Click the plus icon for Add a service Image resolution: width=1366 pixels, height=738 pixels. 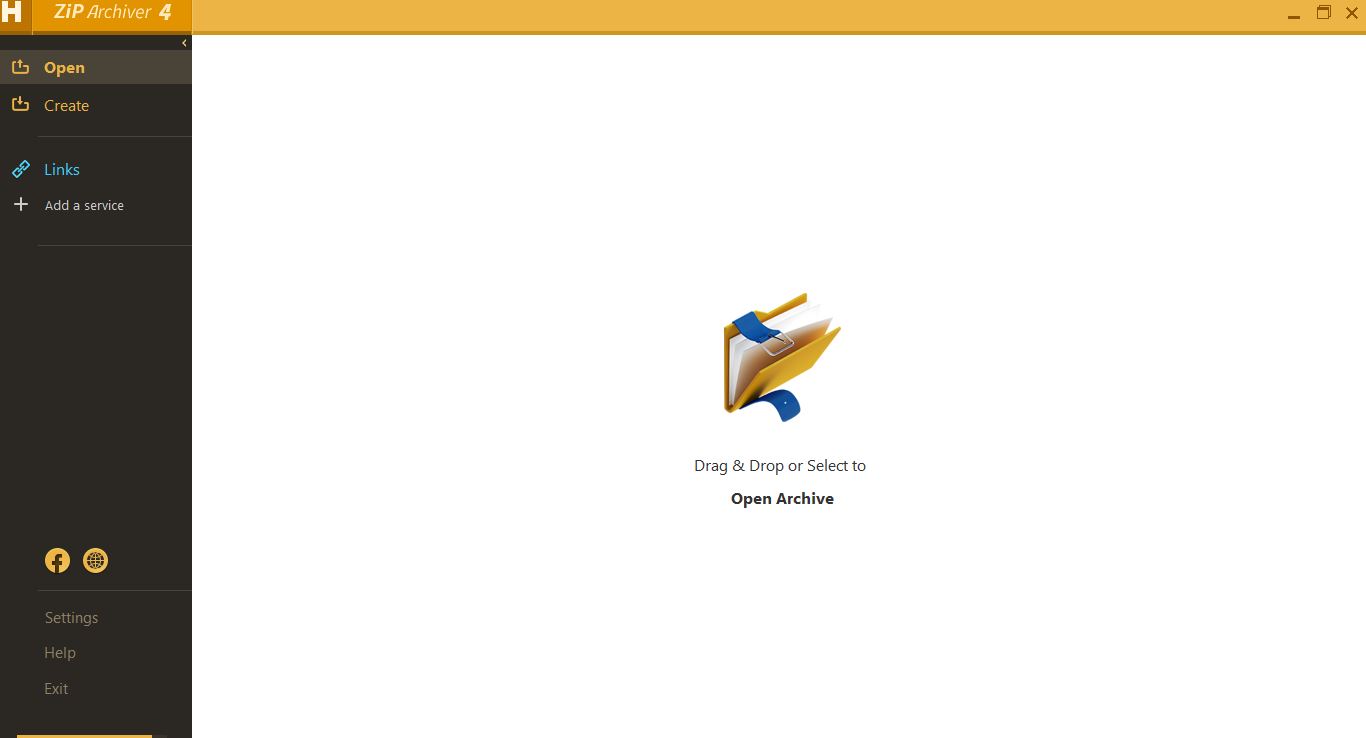coord(20,204)
